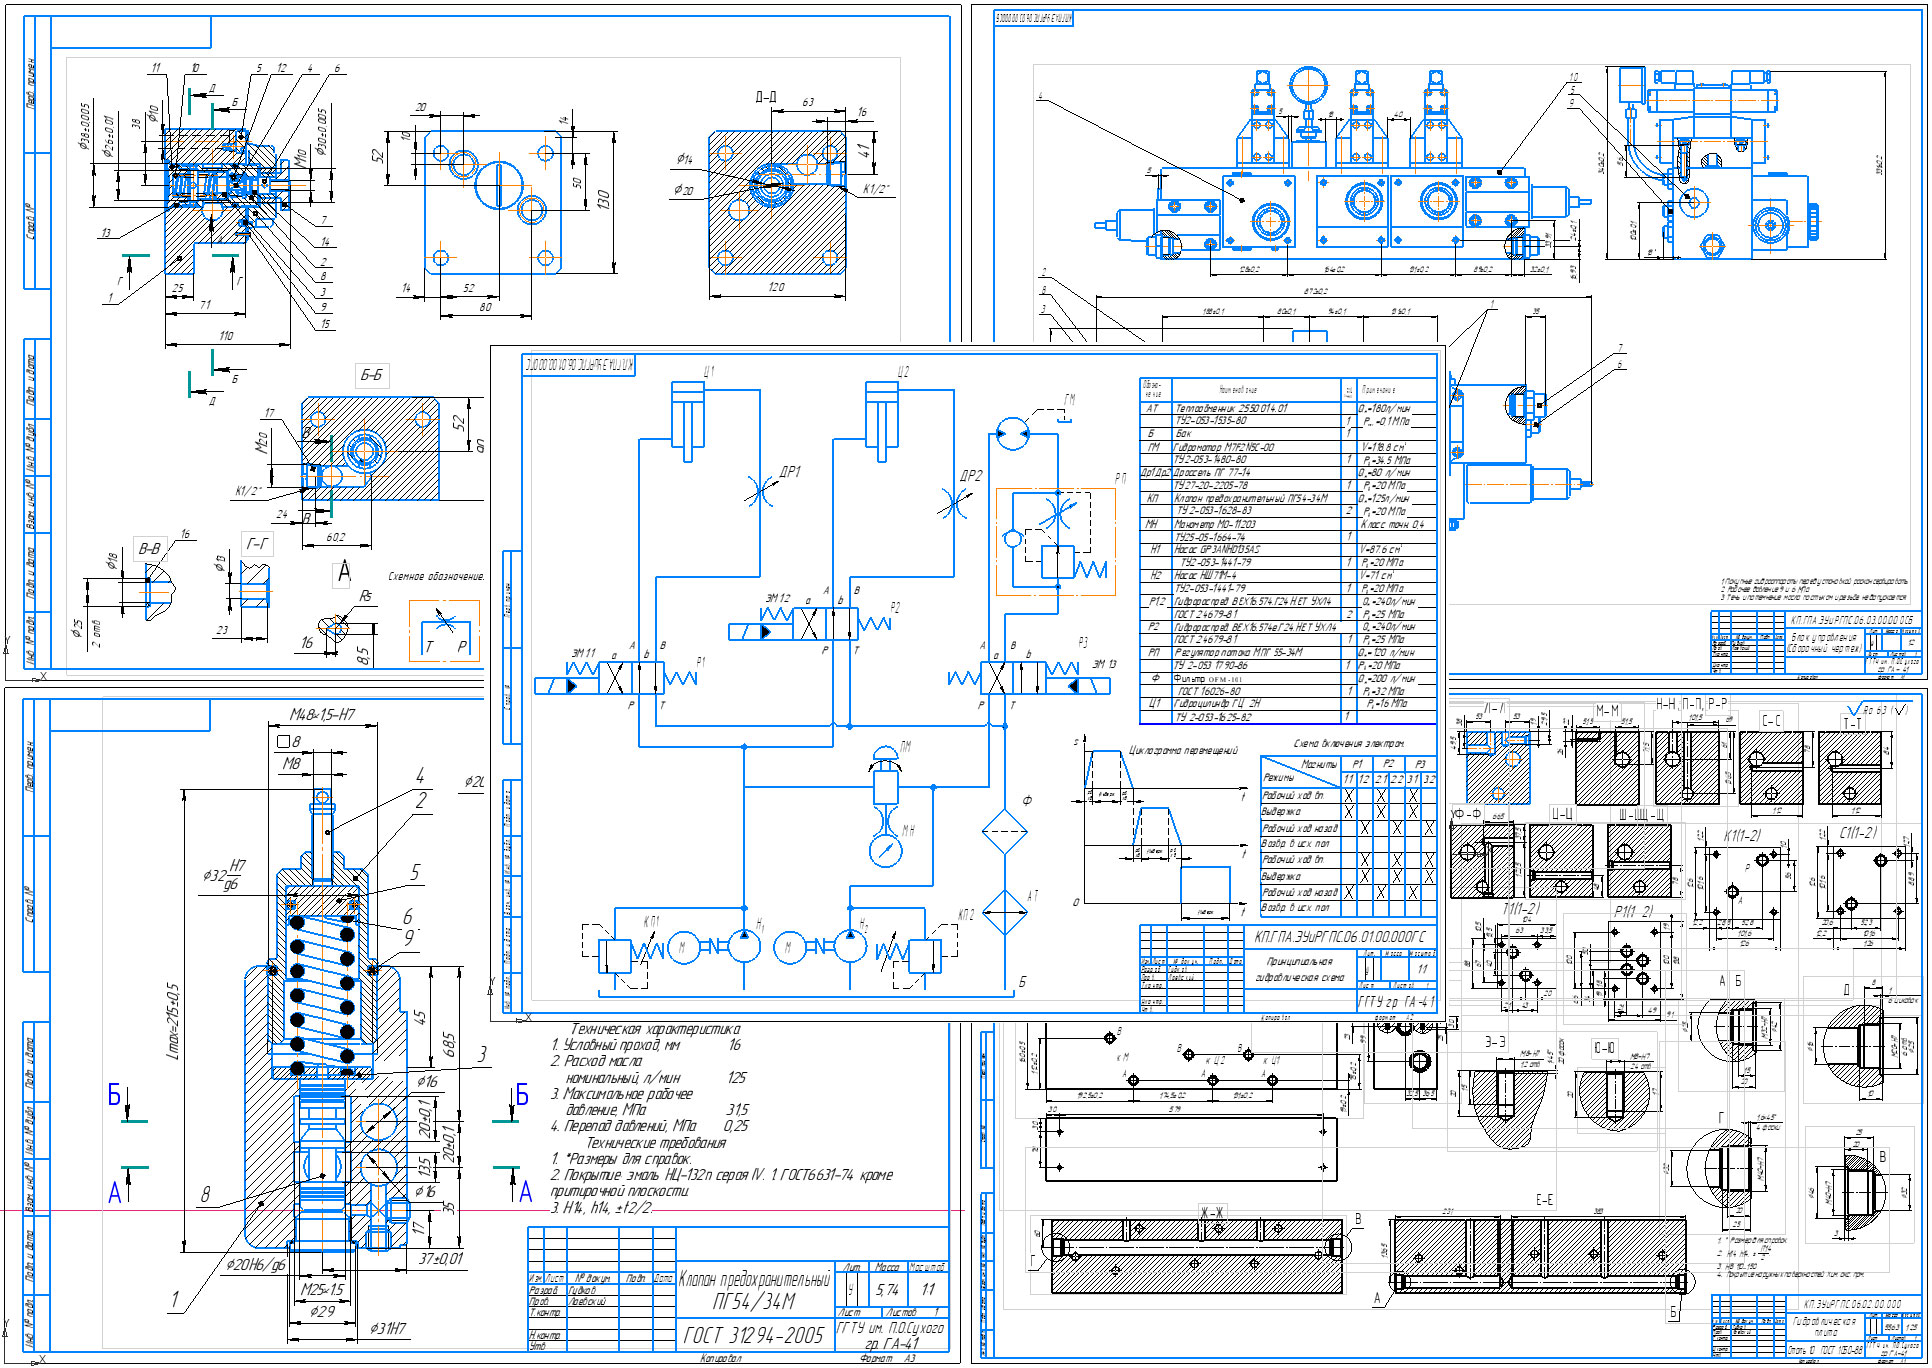Click the Г-Г section view label
The height and width of the screenshot is (1368, 1932).
tap(257, 544)
